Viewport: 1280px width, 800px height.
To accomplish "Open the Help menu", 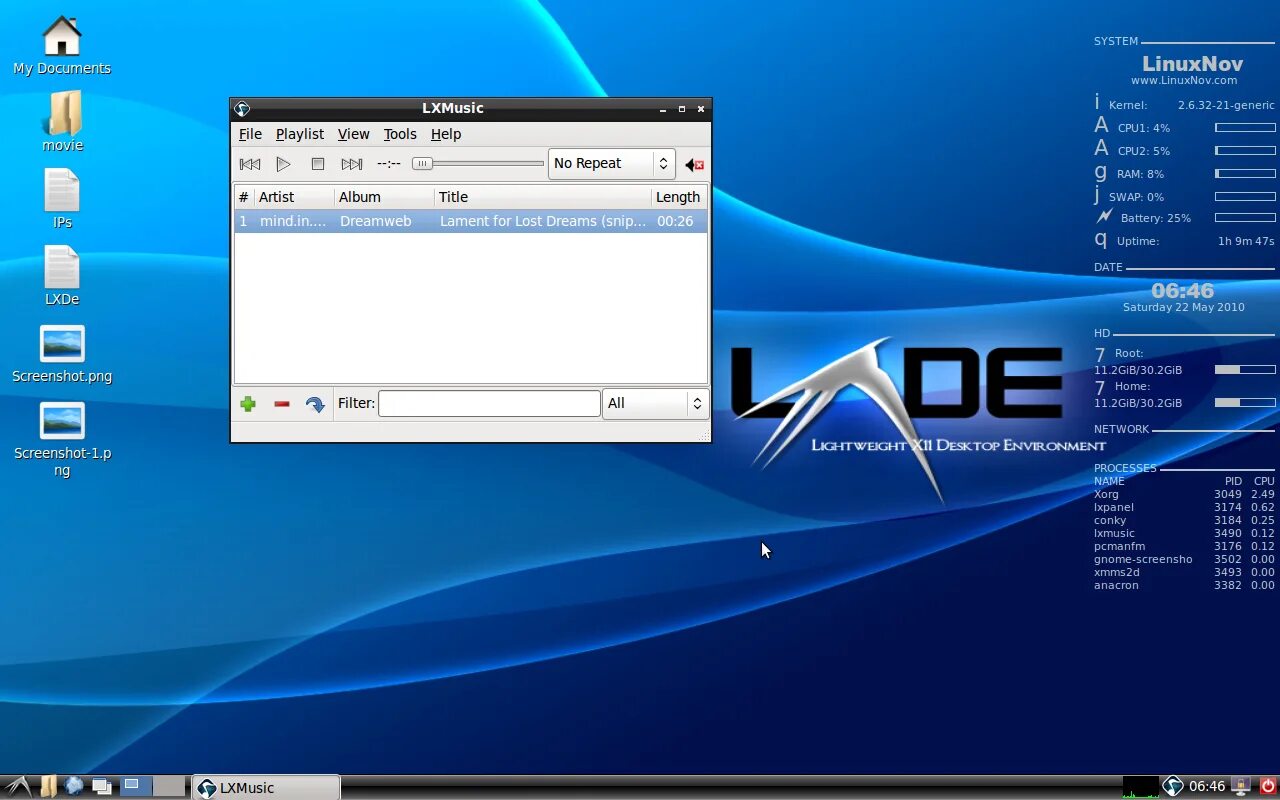I will (x=446, y=134).
